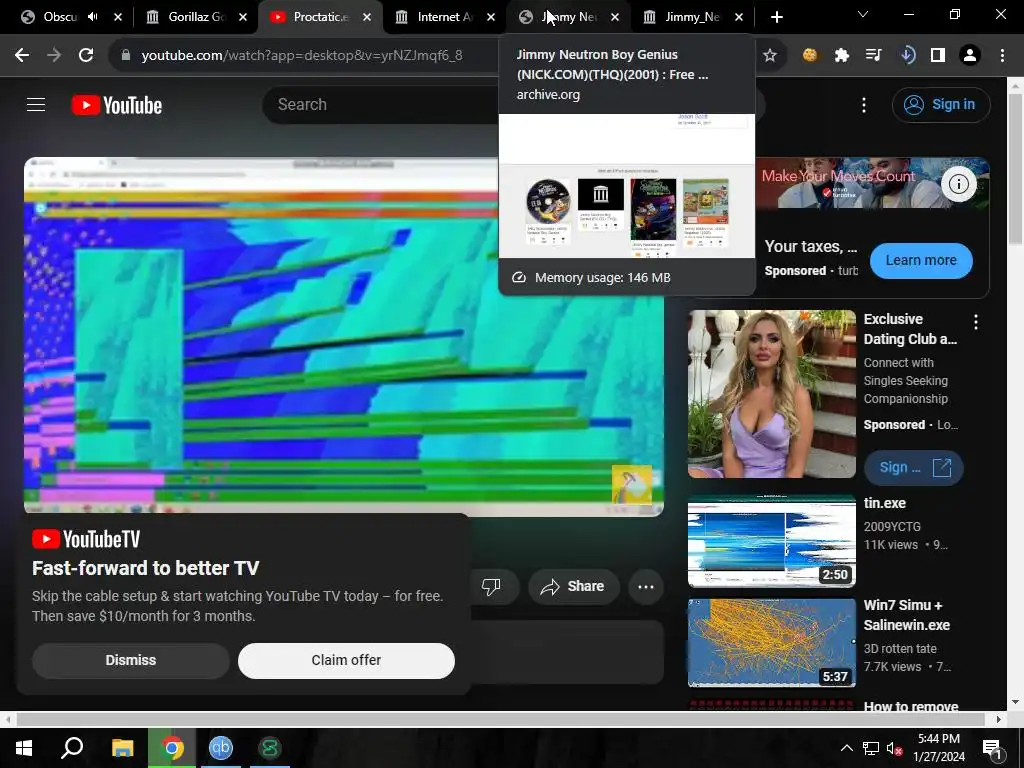1024x768 pixels.
Task: Click the address bar URL
Action: click(302, 56)
